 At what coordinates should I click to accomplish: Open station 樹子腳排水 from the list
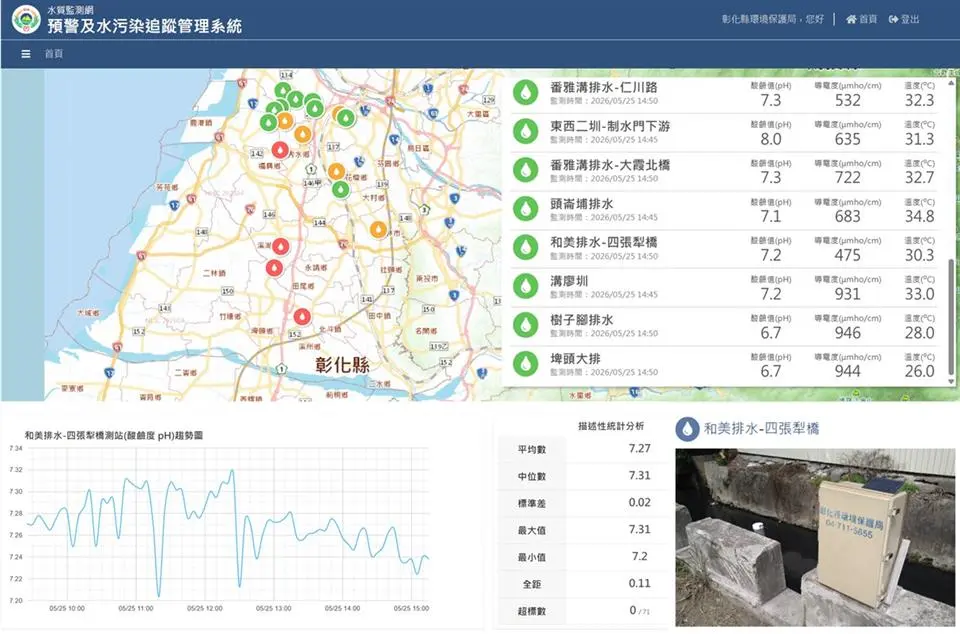click(582, 319)
